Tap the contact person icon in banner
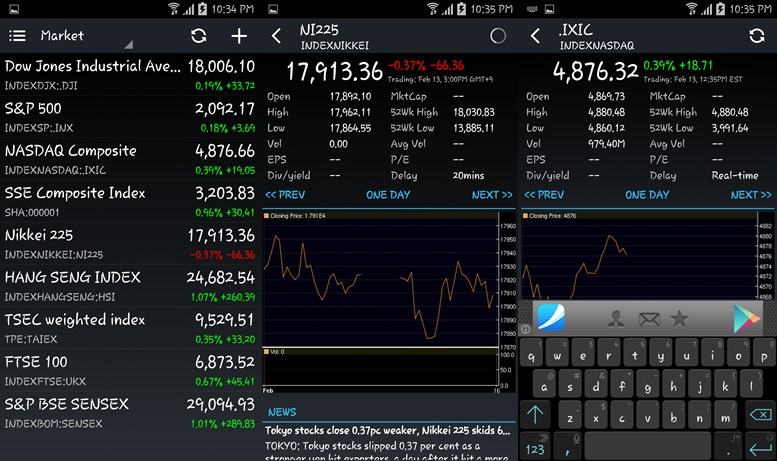 (616, 319)
